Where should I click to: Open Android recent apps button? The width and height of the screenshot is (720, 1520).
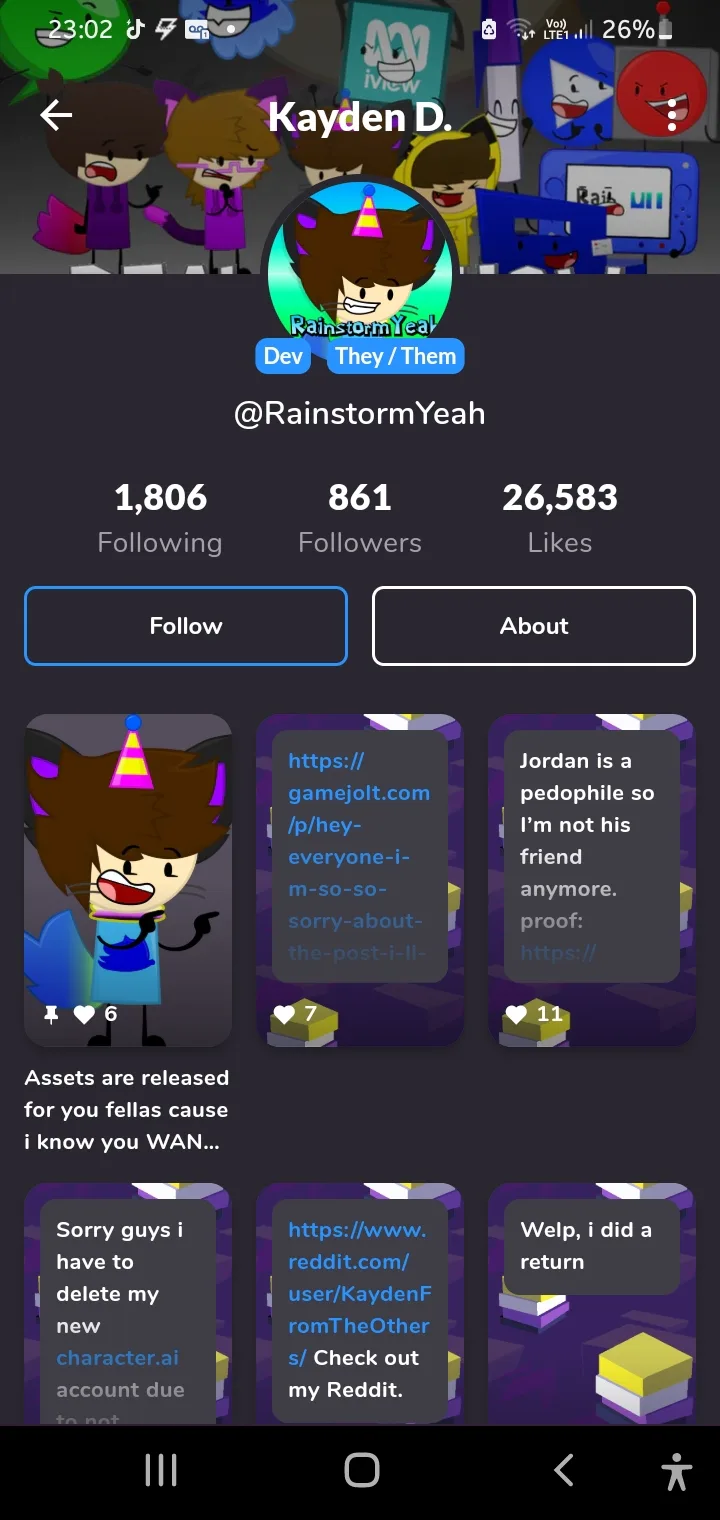click(161, 1470)
